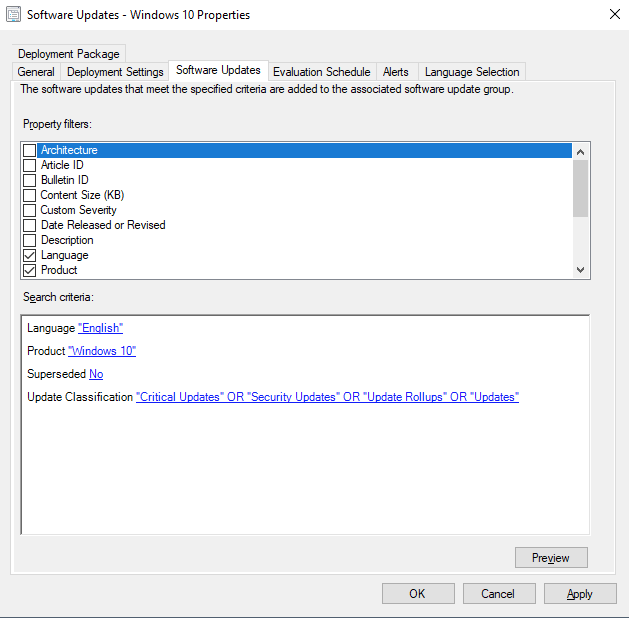629x618 pixels.
Task: Check the Custom Severity checkbox
Action: tap(29, 210)
